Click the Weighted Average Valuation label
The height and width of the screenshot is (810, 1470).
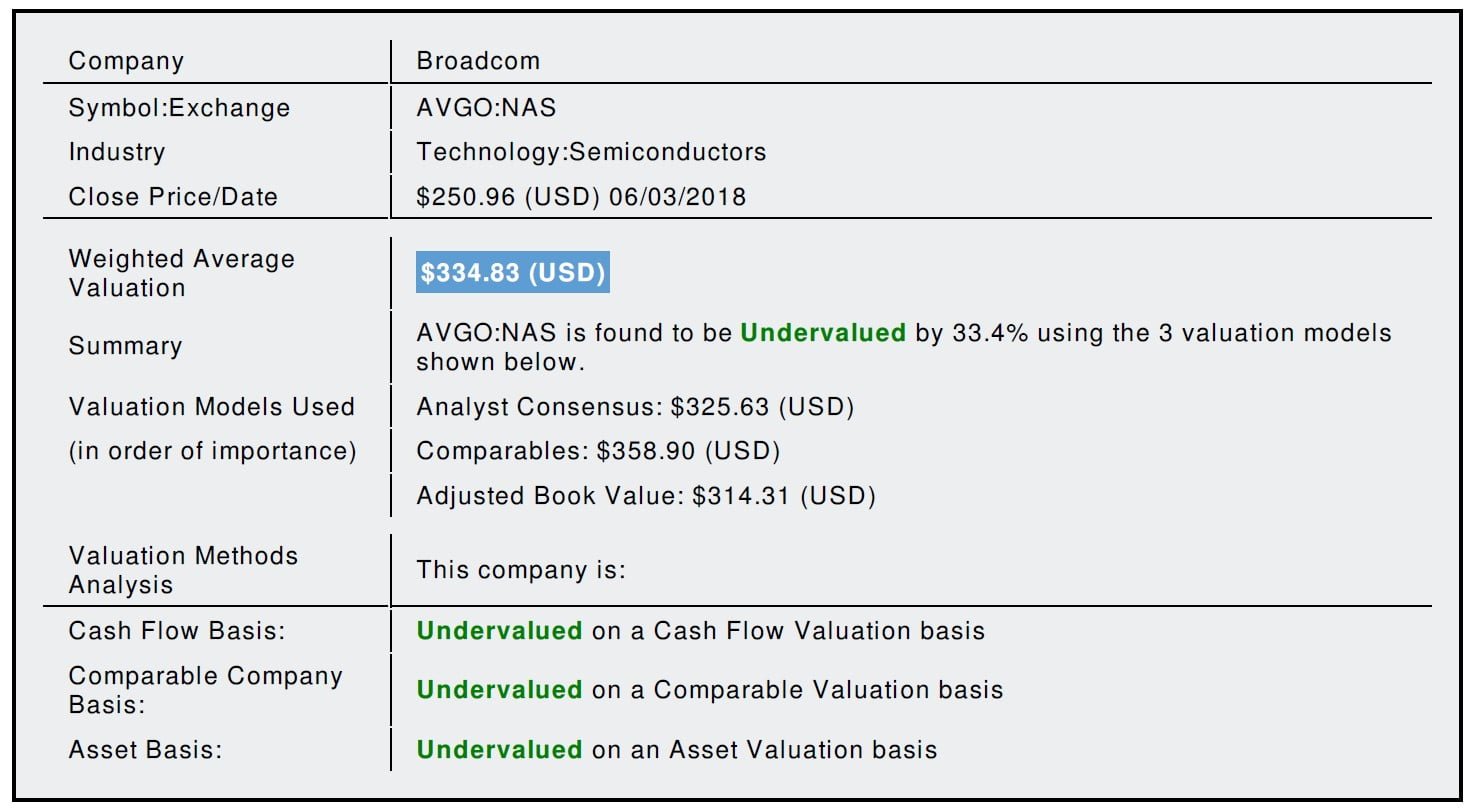click(181, 273)
